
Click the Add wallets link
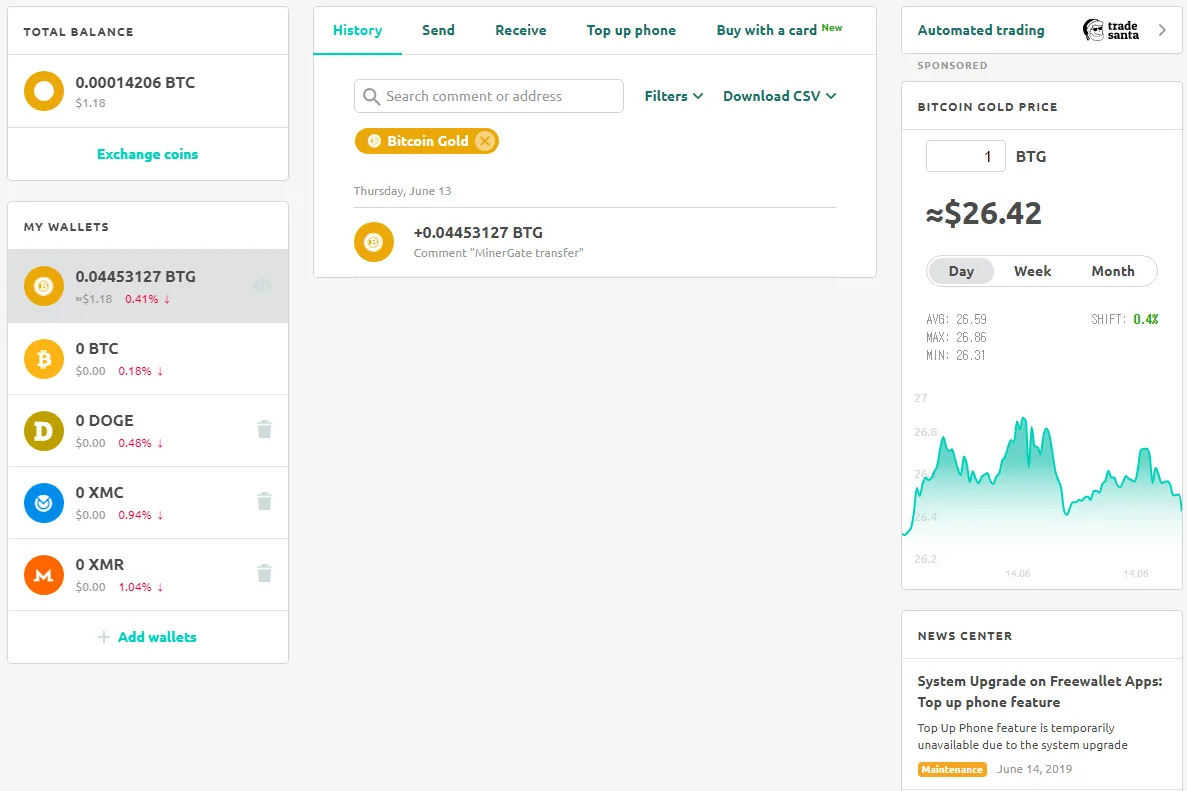coord(157,637)
